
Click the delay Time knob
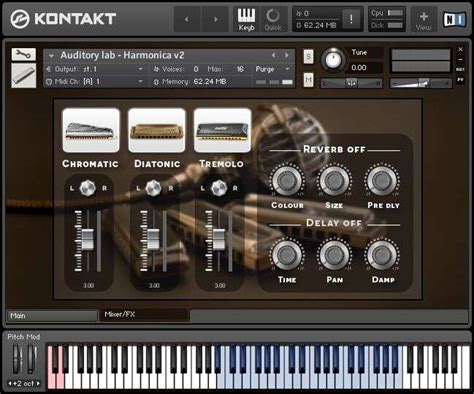pyautogui.click(x=287, y=255)
